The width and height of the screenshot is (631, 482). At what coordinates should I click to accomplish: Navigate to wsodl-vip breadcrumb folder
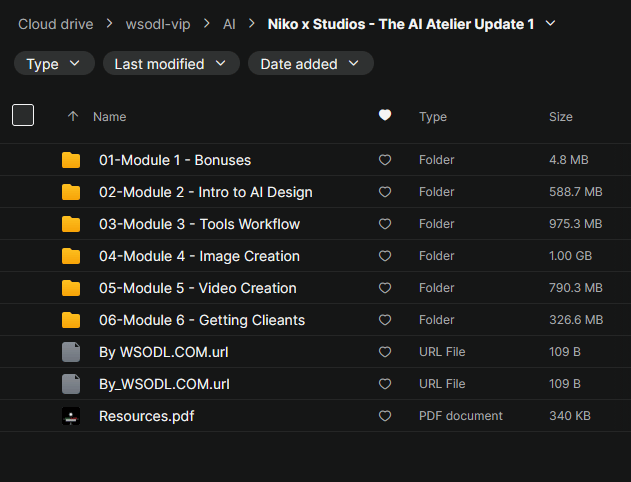pyautogui.click(x=158, y=23)
